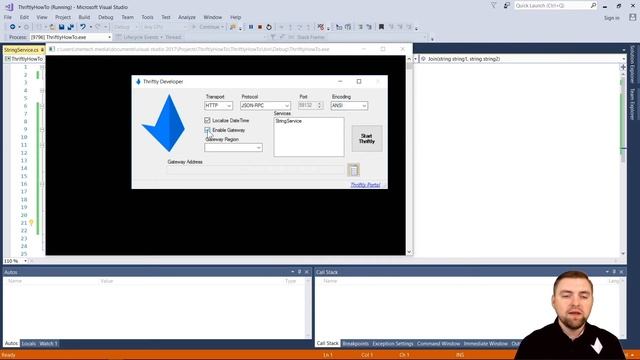Open the Thriftly Portal link

tap(365, 185)
